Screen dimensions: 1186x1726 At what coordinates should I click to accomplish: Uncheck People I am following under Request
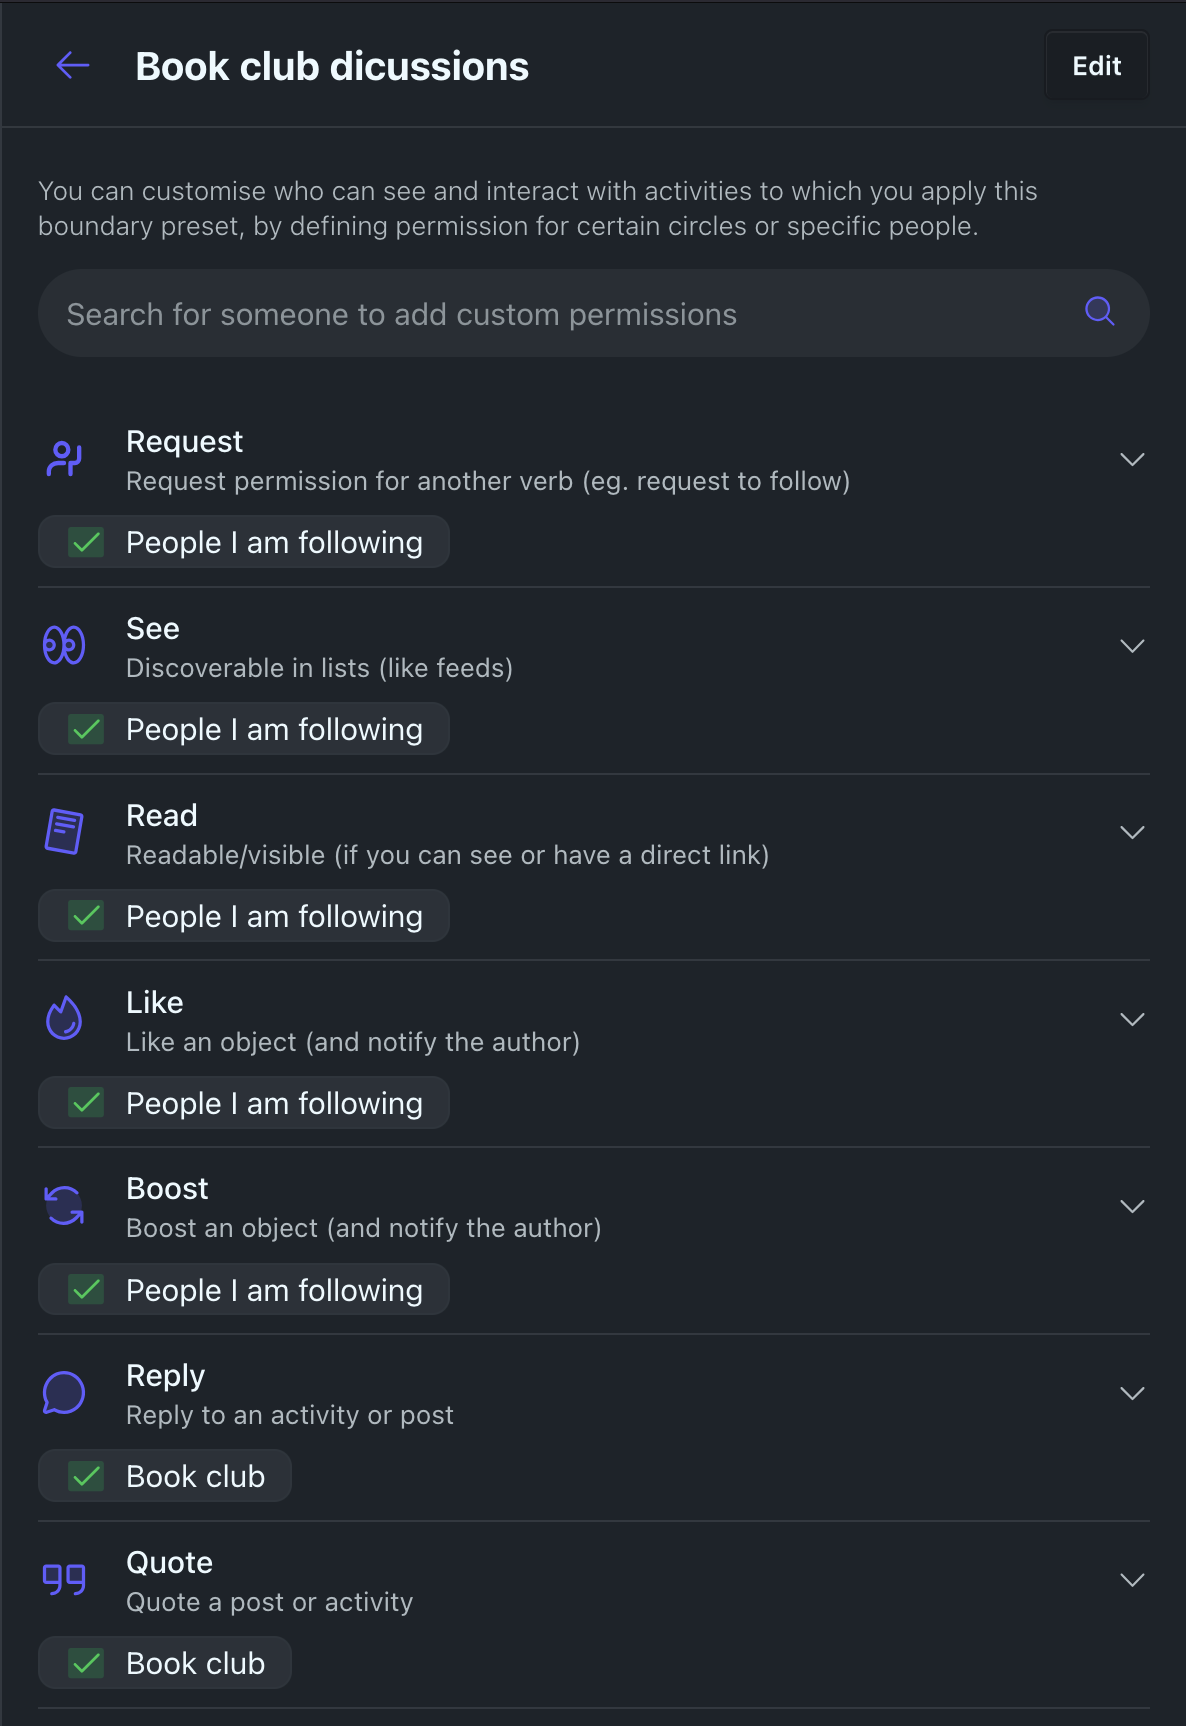(87, 542)
